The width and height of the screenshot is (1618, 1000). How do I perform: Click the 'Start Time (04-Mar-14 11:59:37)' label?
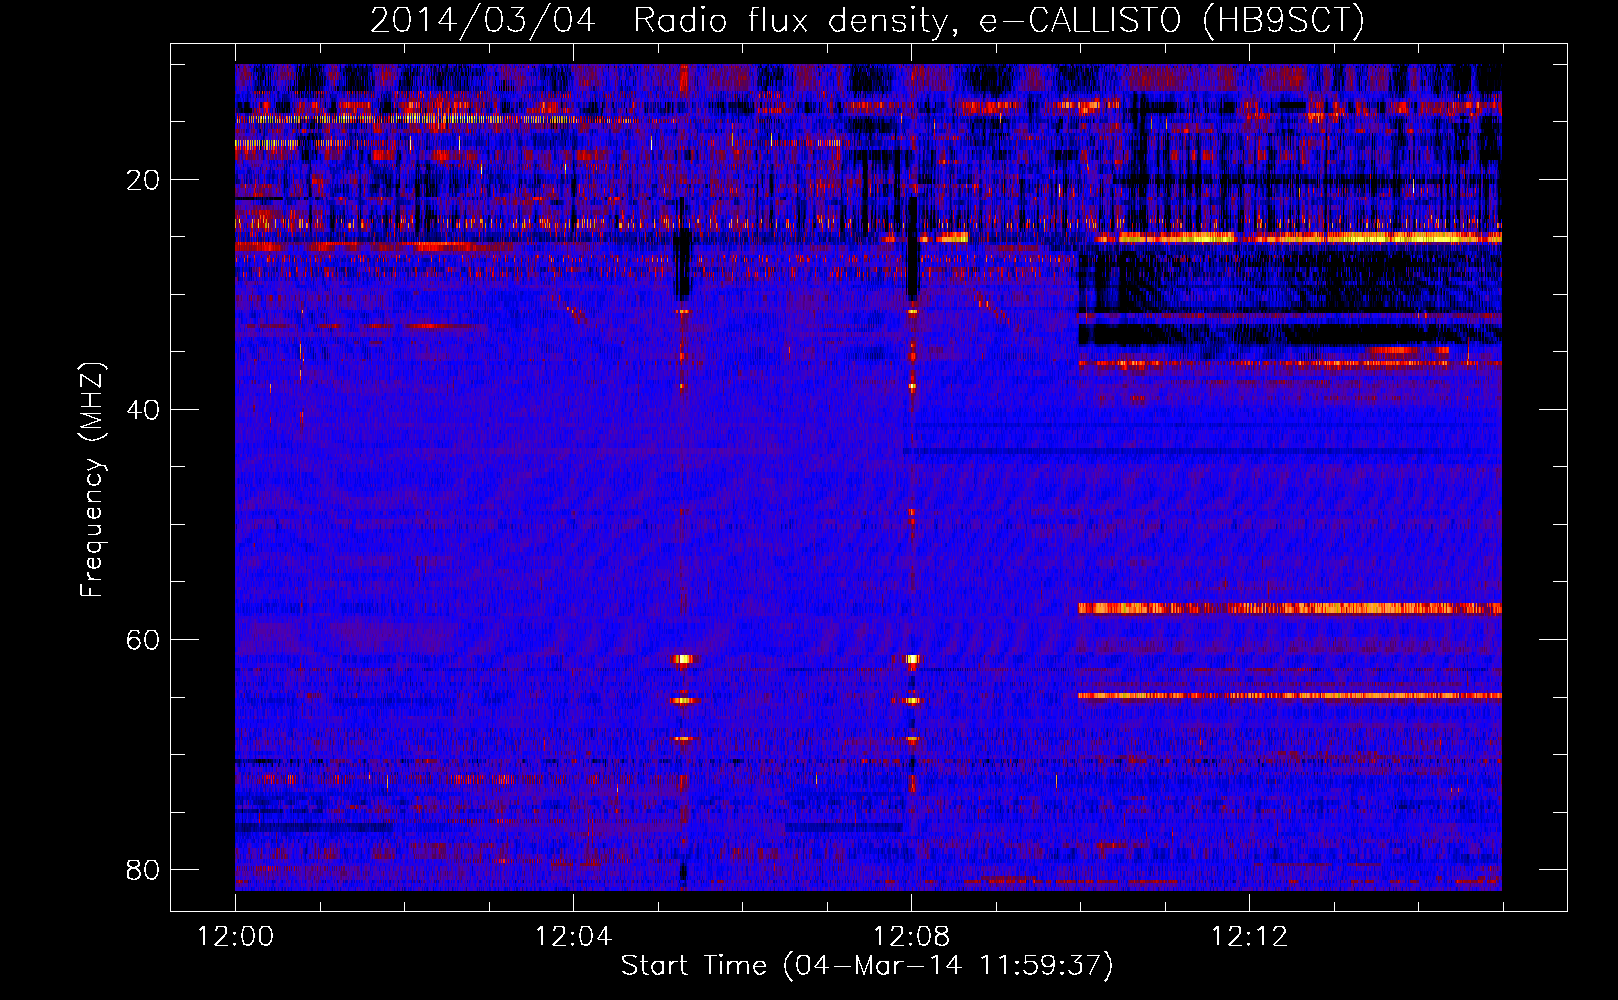tap(867, 965)
